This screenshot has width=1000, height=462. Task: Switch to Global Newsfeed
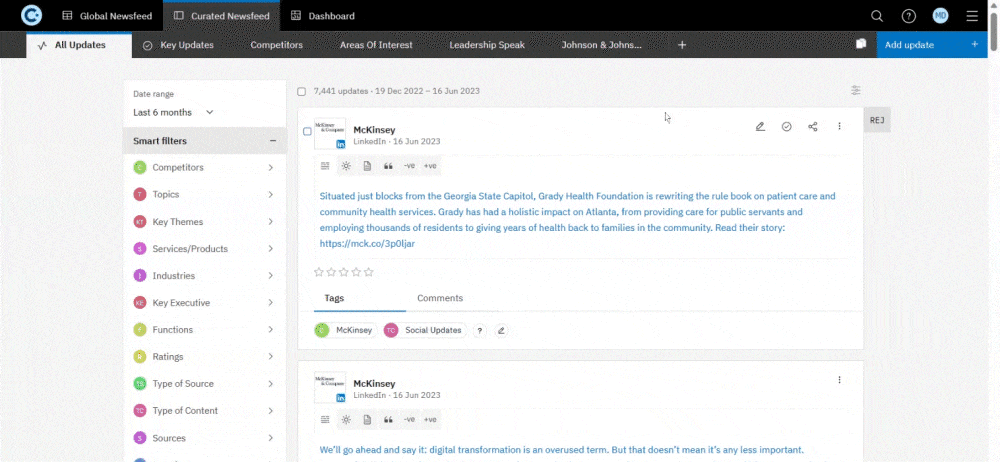(106, 16)
